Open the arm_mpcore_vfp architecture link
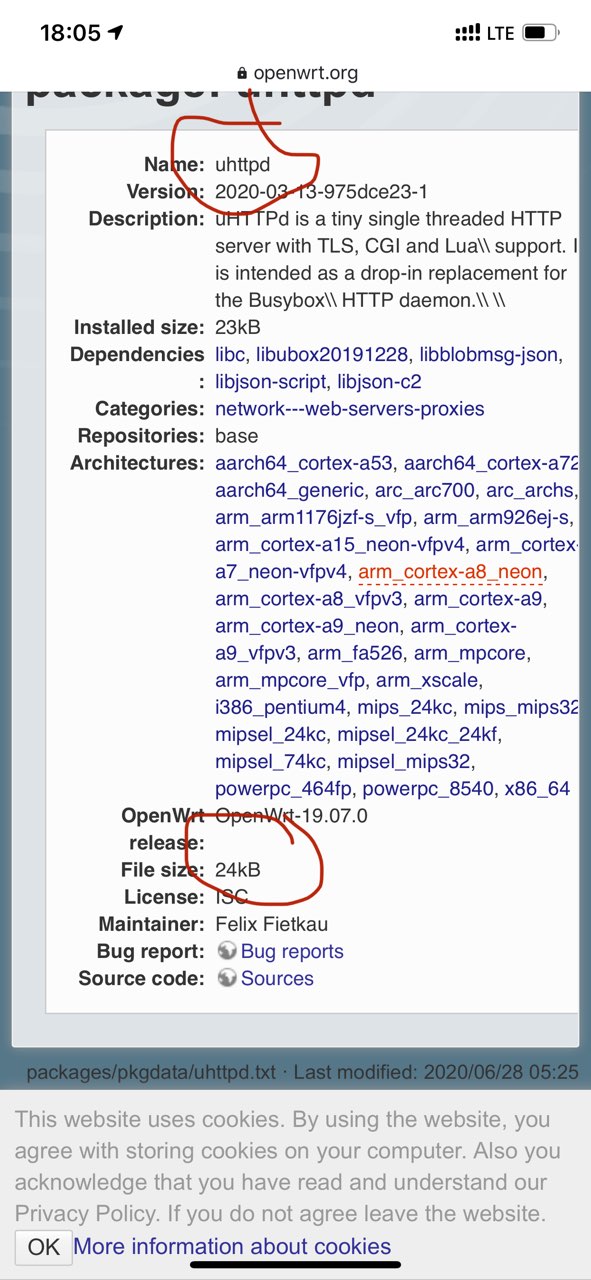The image size is (591, 1280). (x=290, y=680)
